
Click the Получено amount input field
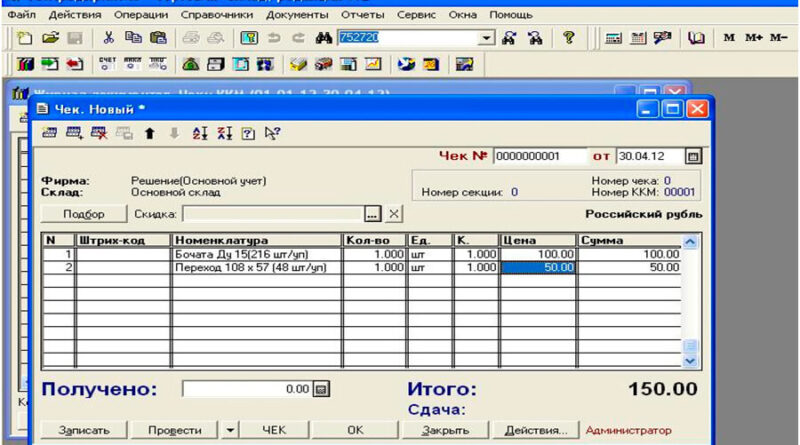(x=247, y=389)
